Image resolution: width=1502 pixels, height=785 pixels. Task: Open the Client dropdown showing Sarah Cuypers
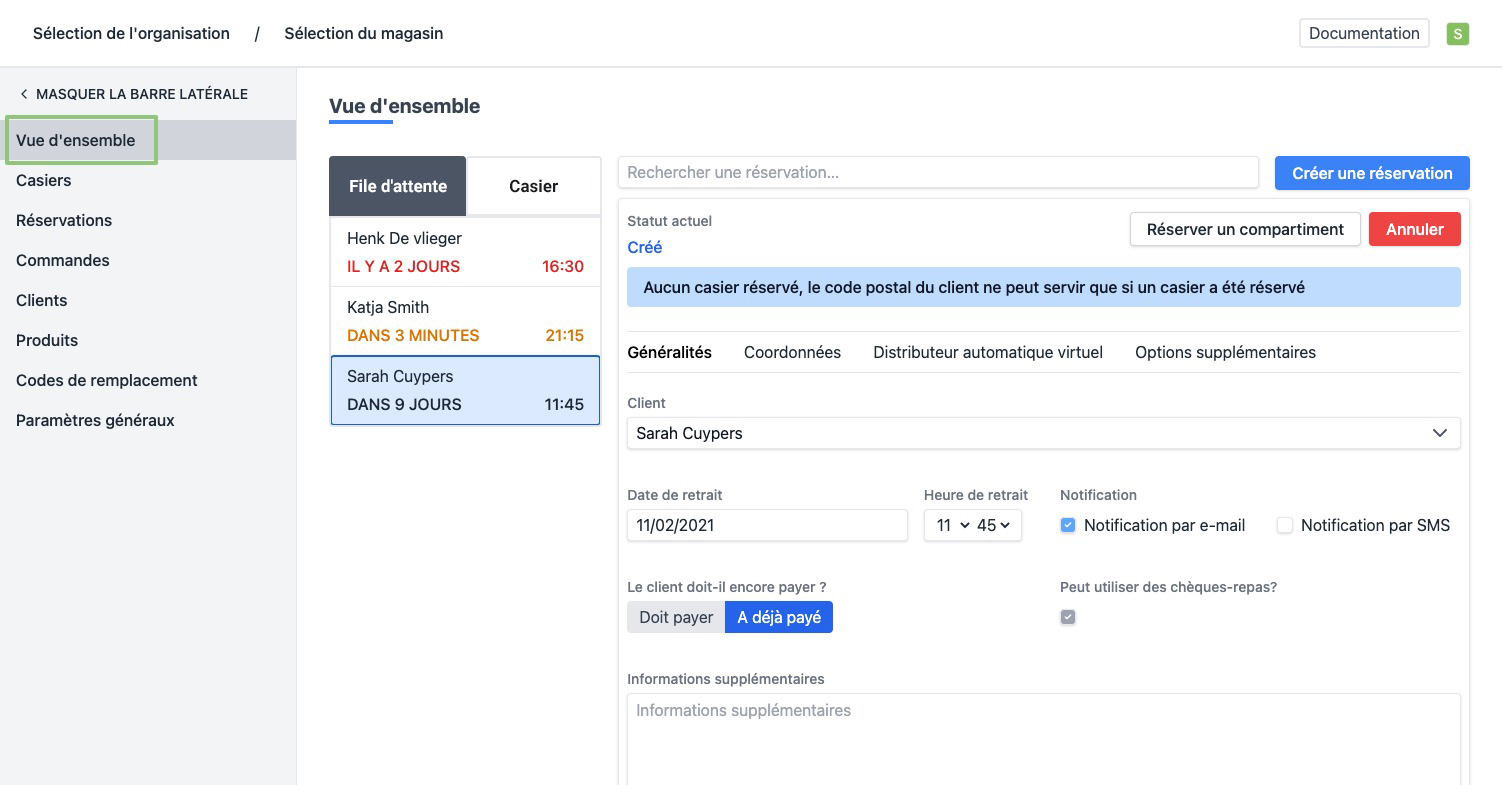pyautogui.click(x=1043, y=433)
